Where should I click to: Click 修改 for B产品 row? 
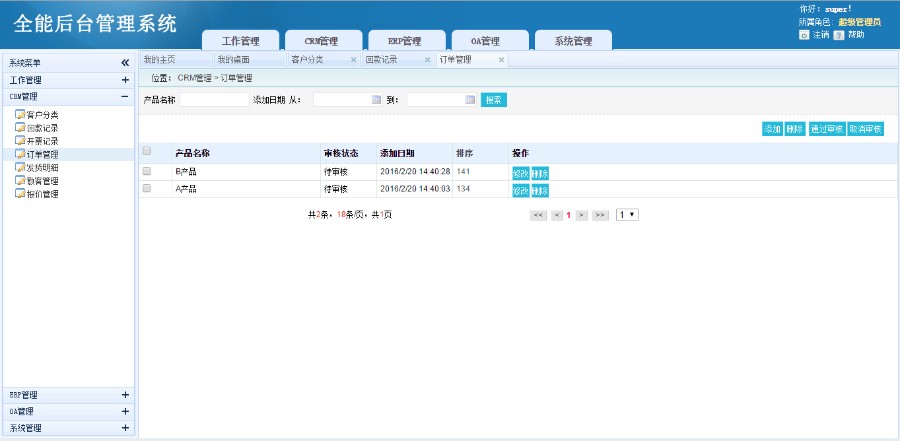[x=521, y=174]
